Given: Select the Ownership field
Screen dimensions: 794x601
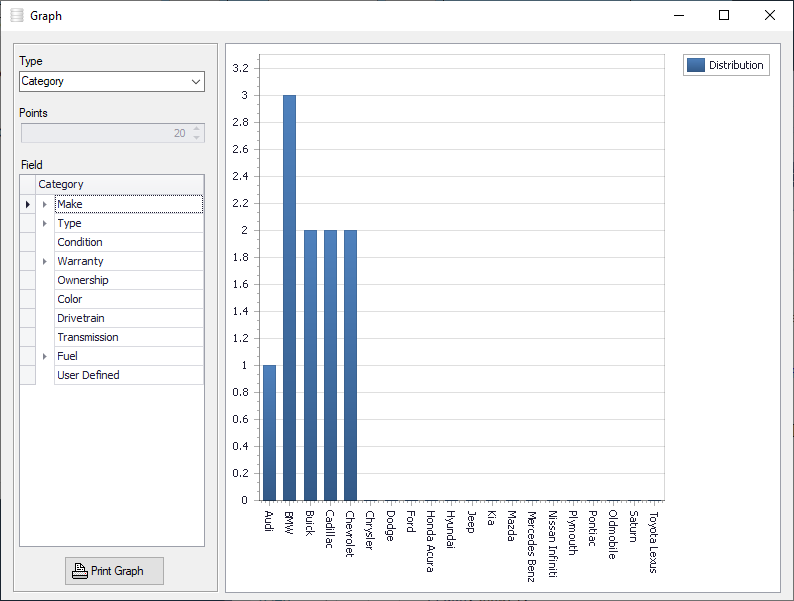Looking at the screenshot, I should [x=129, y=280].
